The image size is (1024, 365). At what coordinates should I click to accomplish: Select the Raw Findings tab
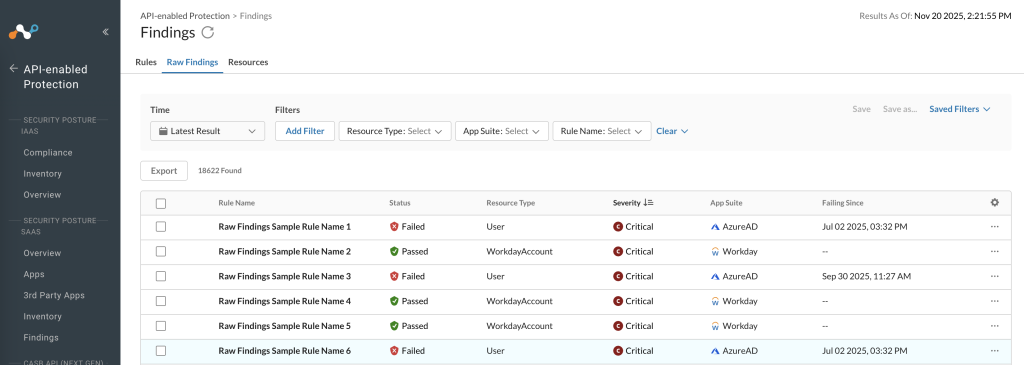pos(192,62)
